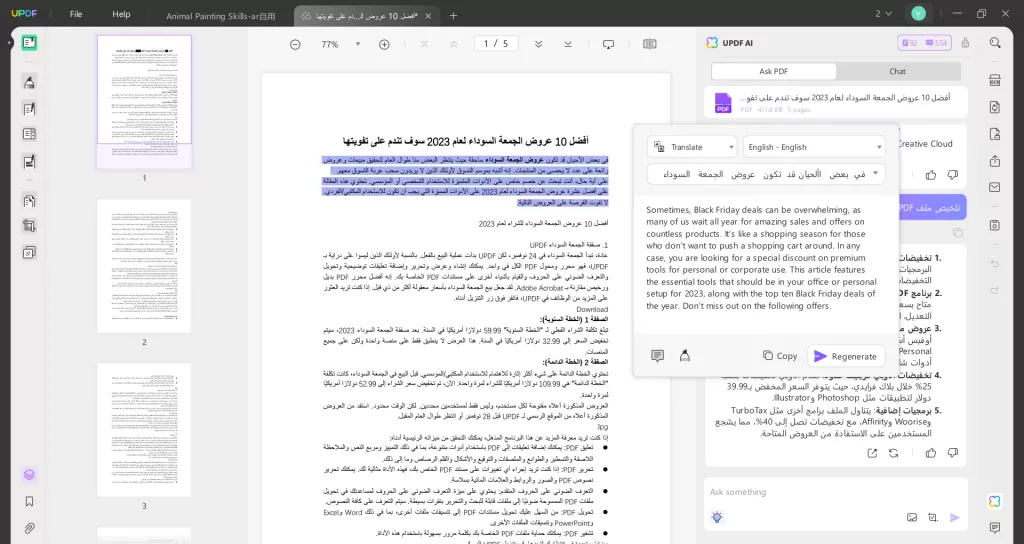Open the Reader mode icon in left sidebar
The image size is (1024, 544).
29,43
